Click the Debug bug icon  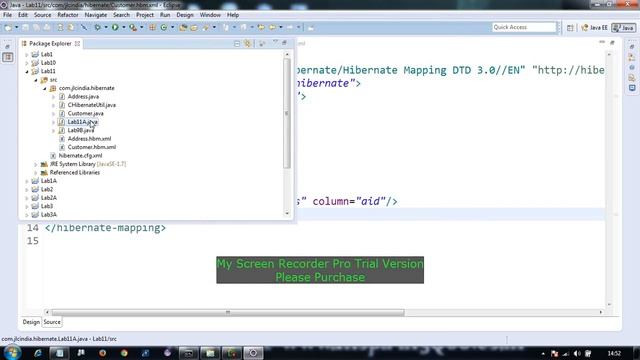[98, 27]
